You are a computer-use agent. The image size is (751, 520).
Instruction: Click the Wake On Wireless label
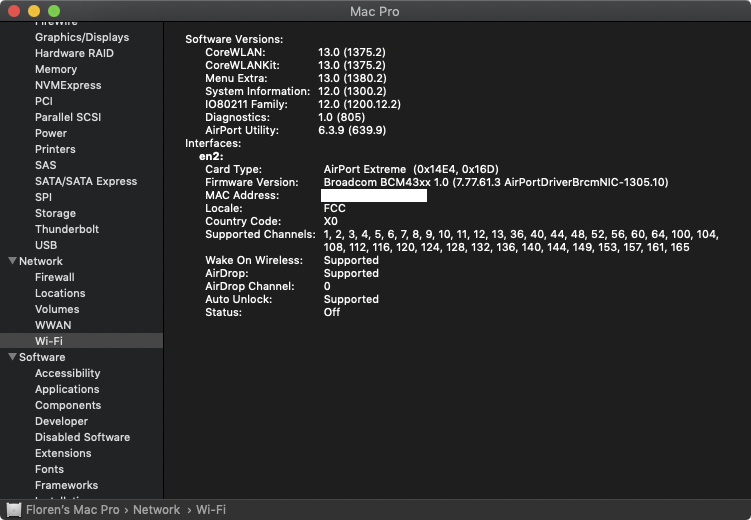254,260
